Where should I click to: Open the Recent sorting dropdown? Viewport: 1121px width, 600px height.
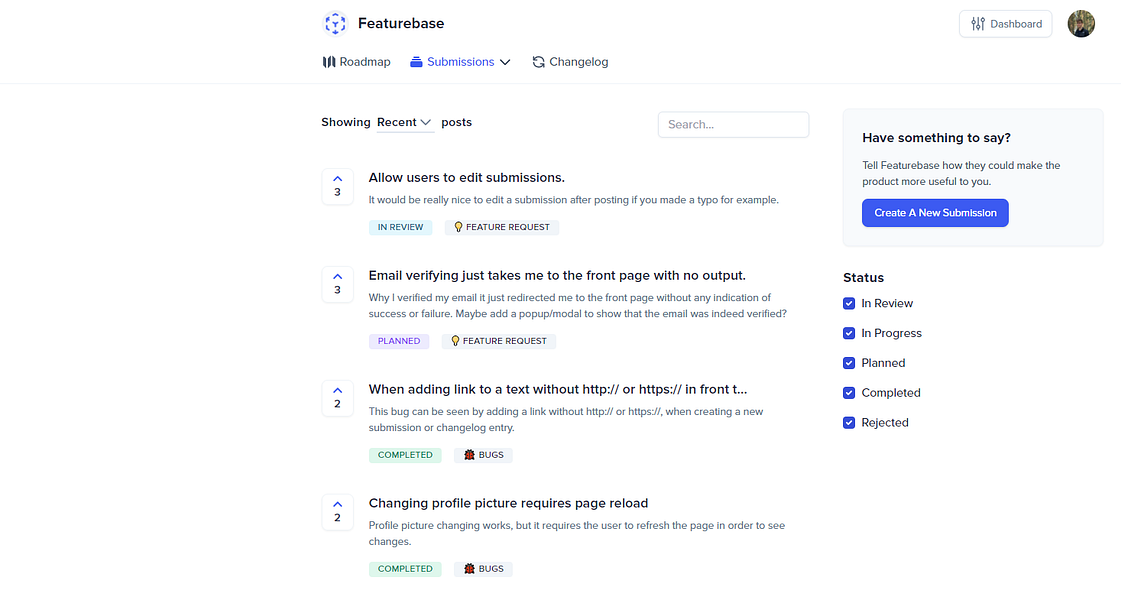pyautogui.click(x=402, y=122)
